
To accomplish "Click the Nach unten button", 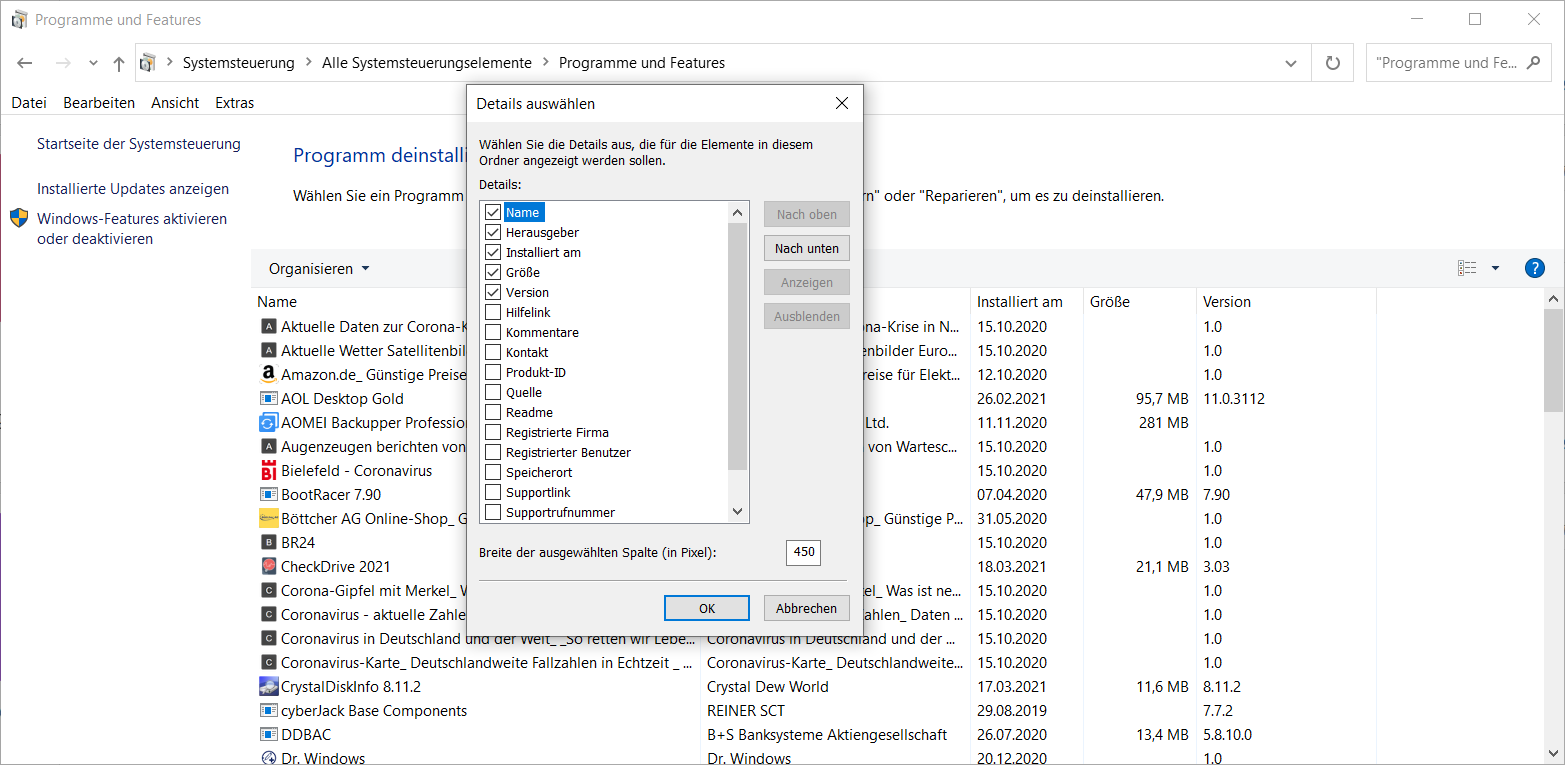I will point(807,248).
